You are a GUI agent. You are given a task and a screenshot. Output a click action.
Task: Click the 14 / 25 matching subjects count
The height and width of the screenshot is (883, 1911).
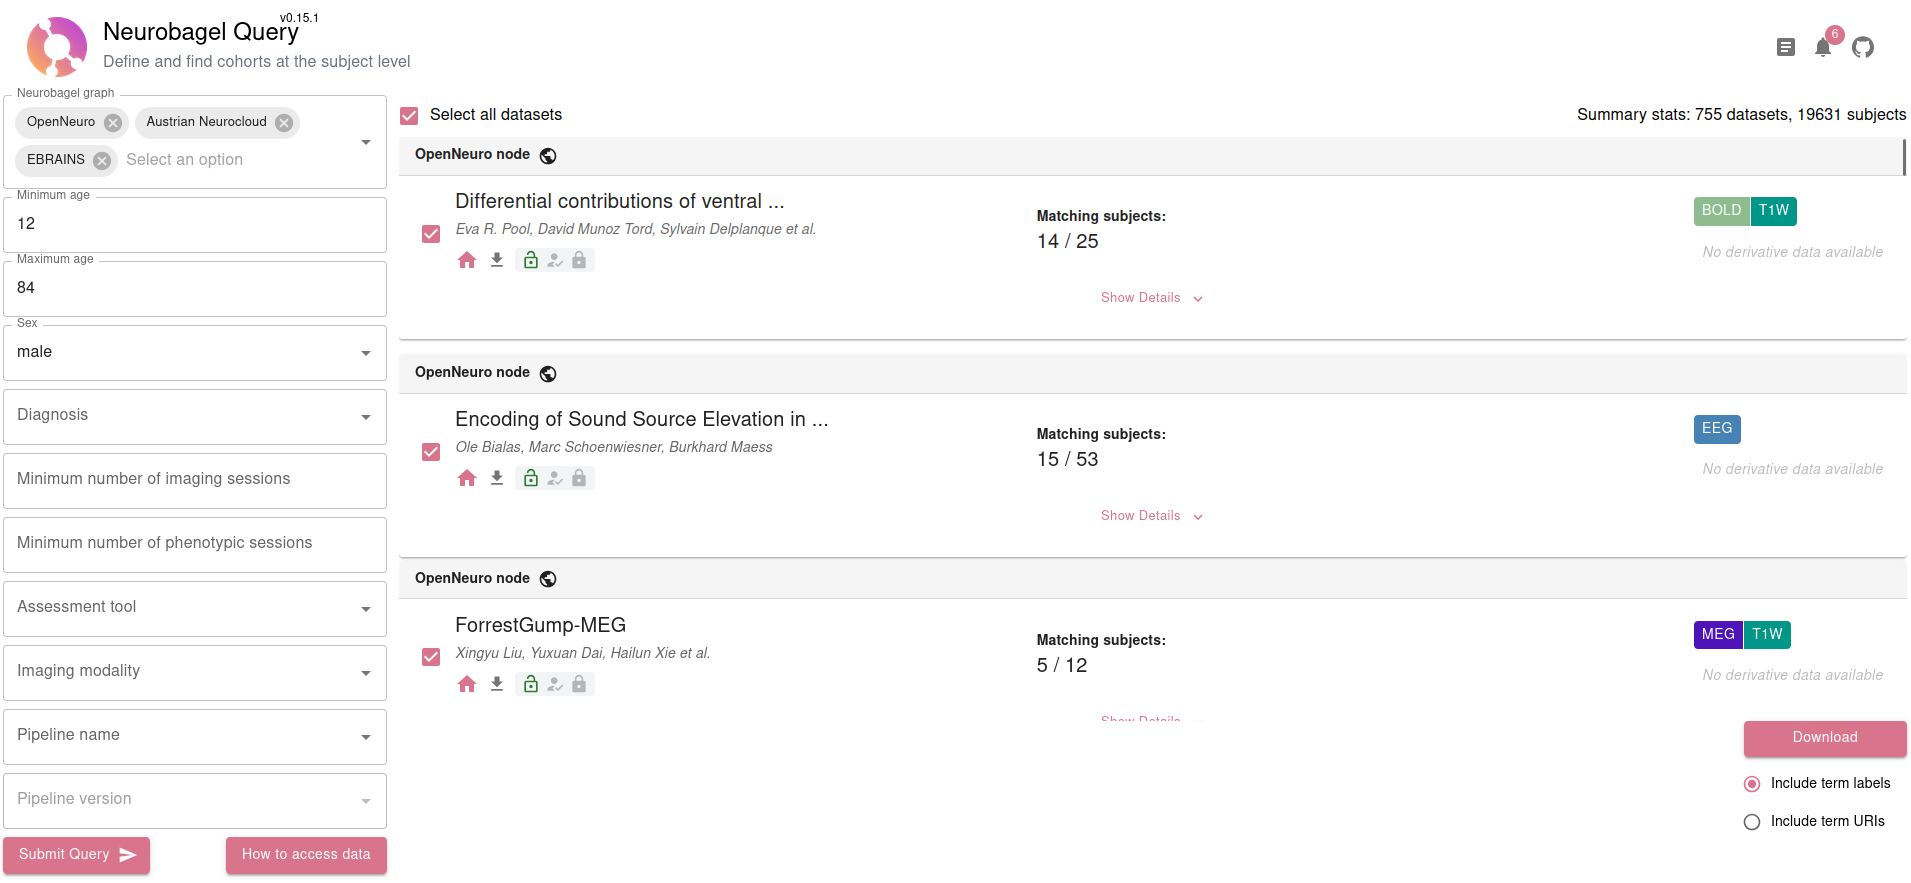(1068, 242)
